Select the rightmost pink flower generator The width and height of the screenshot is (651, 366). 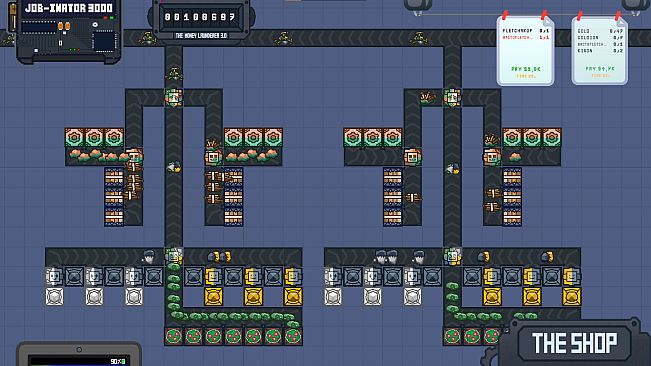[552, 137]
